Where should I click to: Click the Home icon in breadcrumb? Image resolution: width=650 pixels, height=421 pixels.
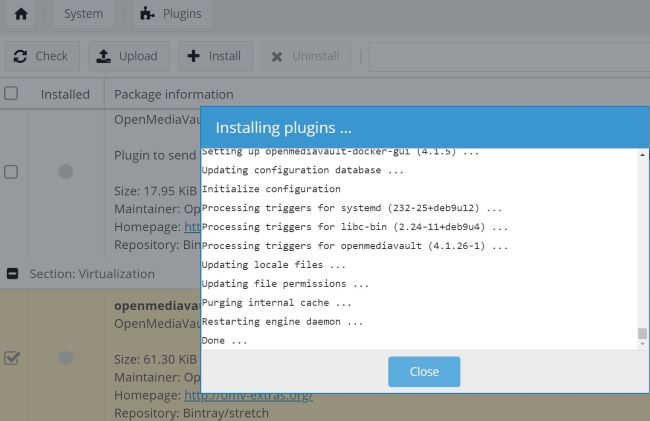[20, 14]
